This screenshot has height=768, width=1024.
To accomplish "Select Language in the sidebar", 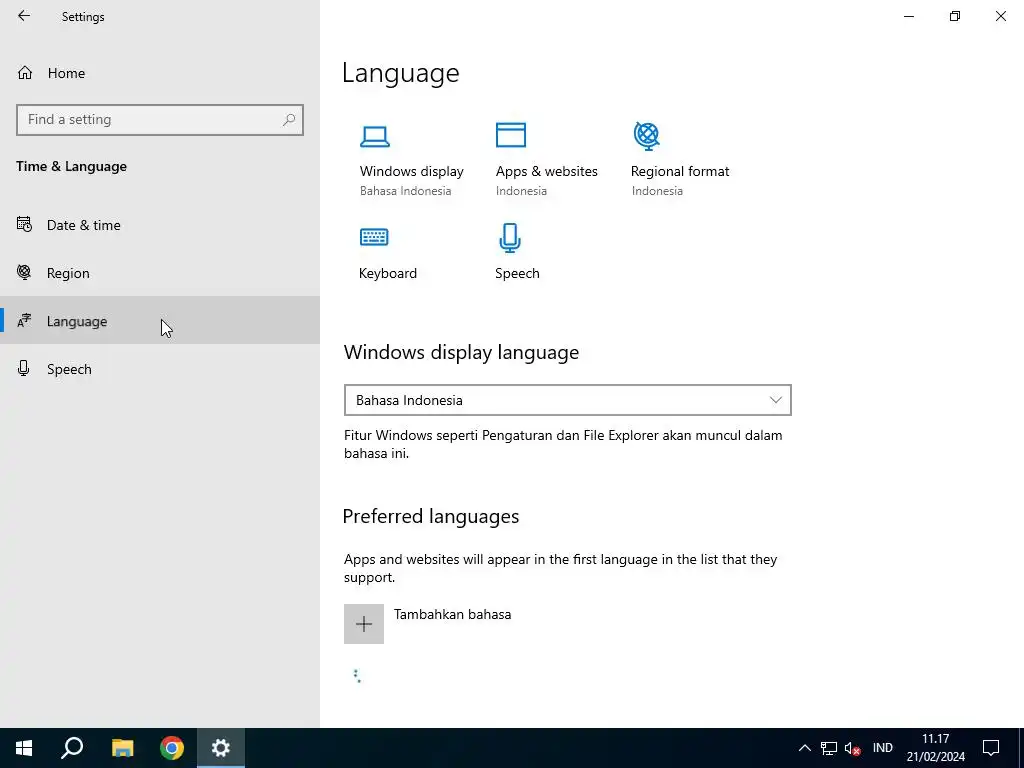I will coord(159,321).
